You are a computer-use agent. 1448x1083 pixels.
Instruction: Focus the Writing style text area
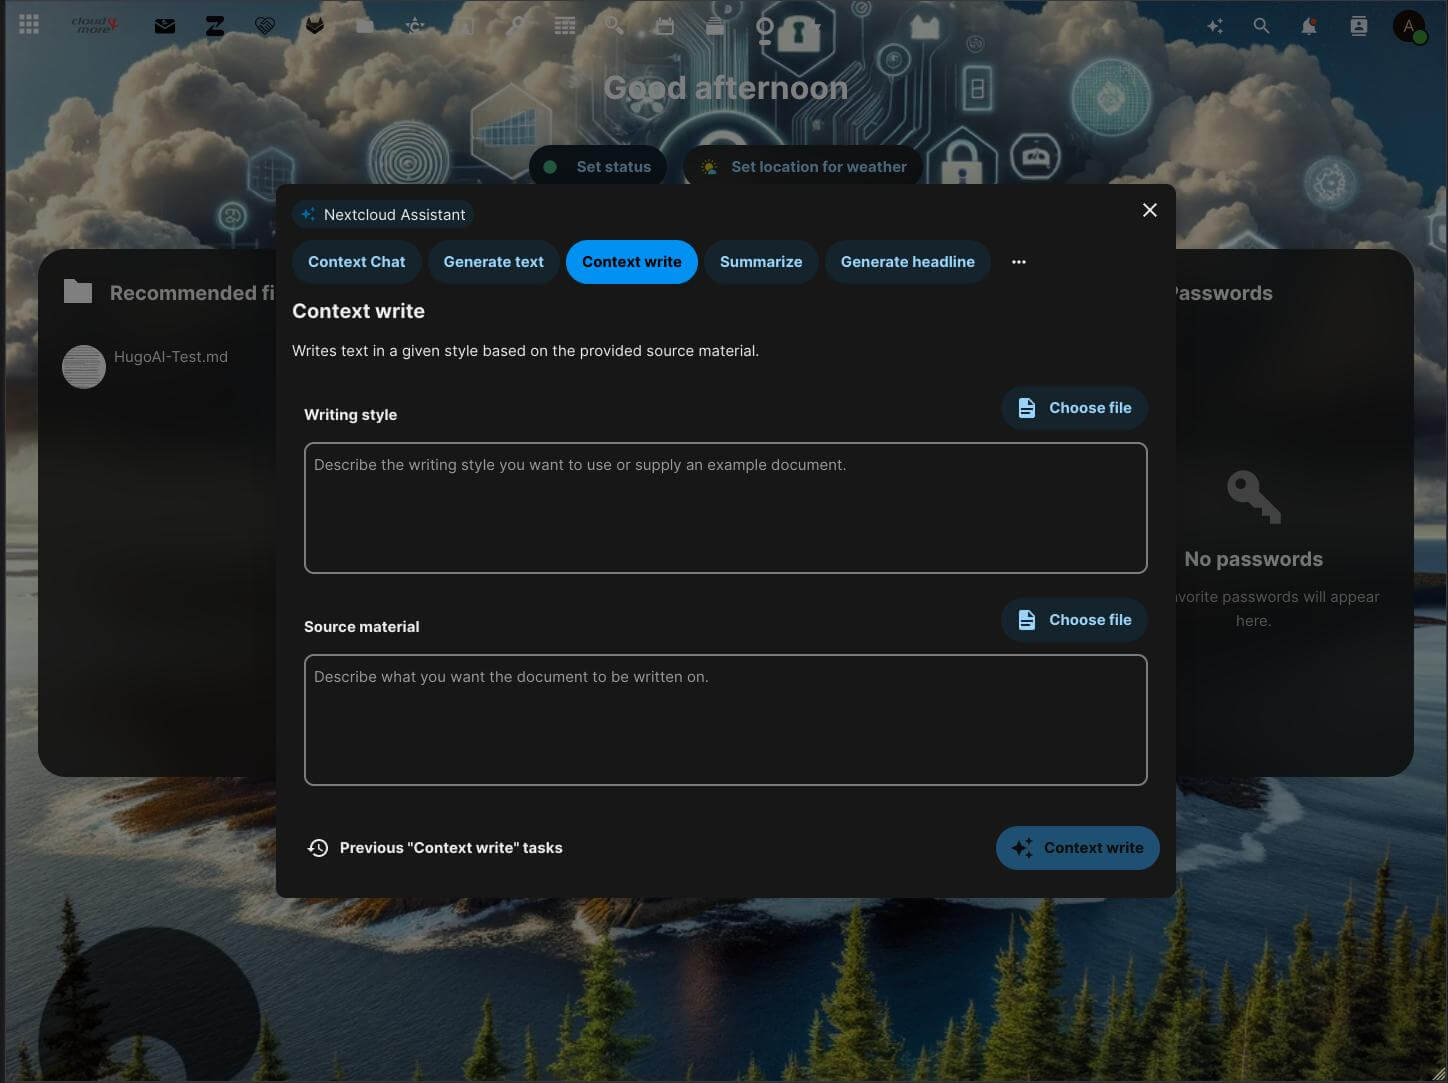726,508
